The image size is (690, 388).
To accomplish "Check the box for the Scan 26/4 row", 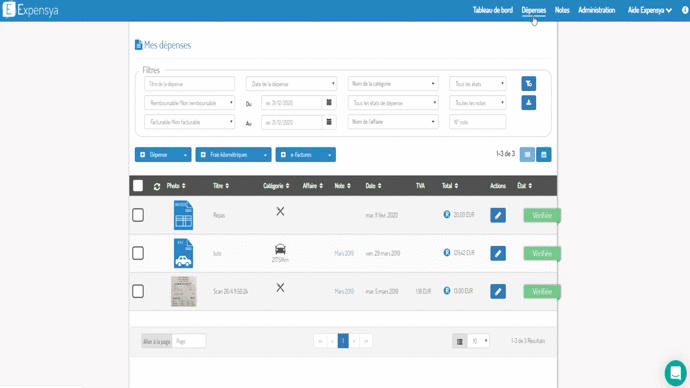I will (138, 291).
